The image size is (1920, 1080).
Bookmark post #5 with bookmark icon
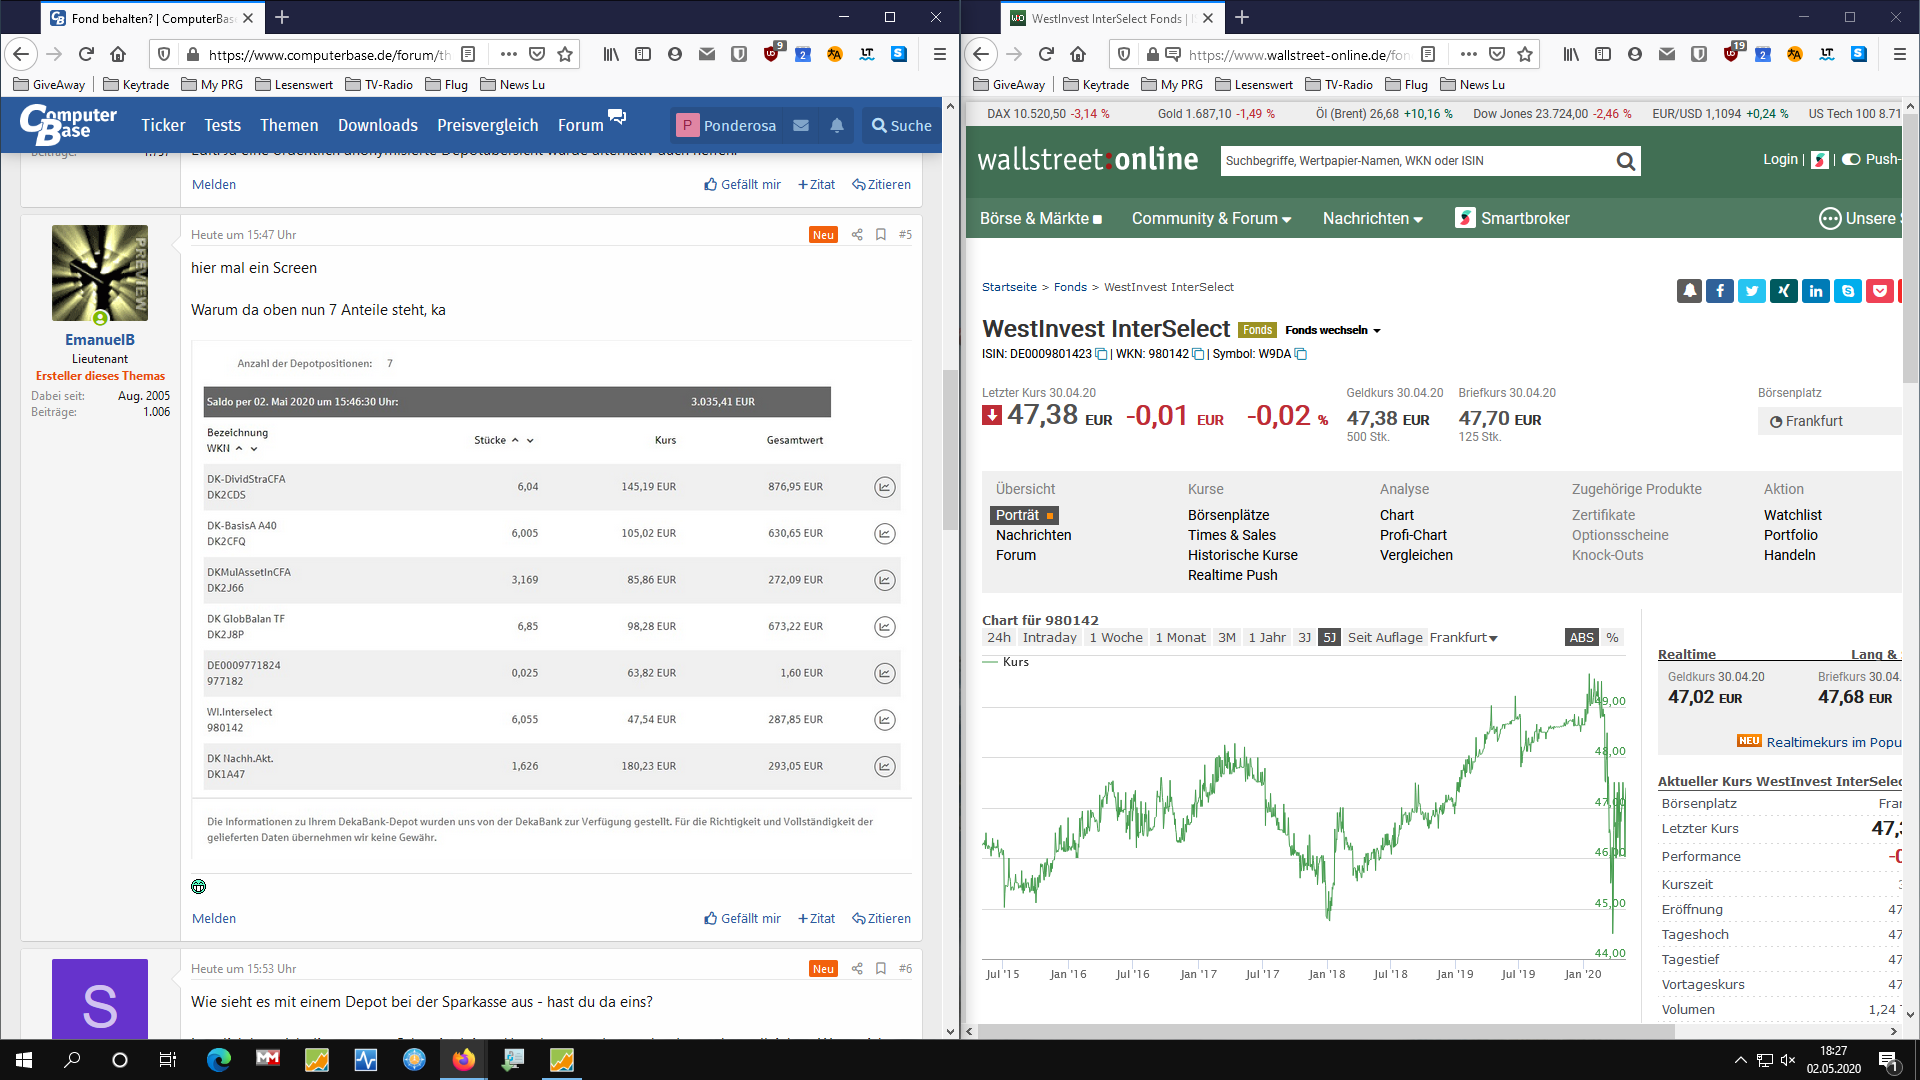[x=881, y=235]
